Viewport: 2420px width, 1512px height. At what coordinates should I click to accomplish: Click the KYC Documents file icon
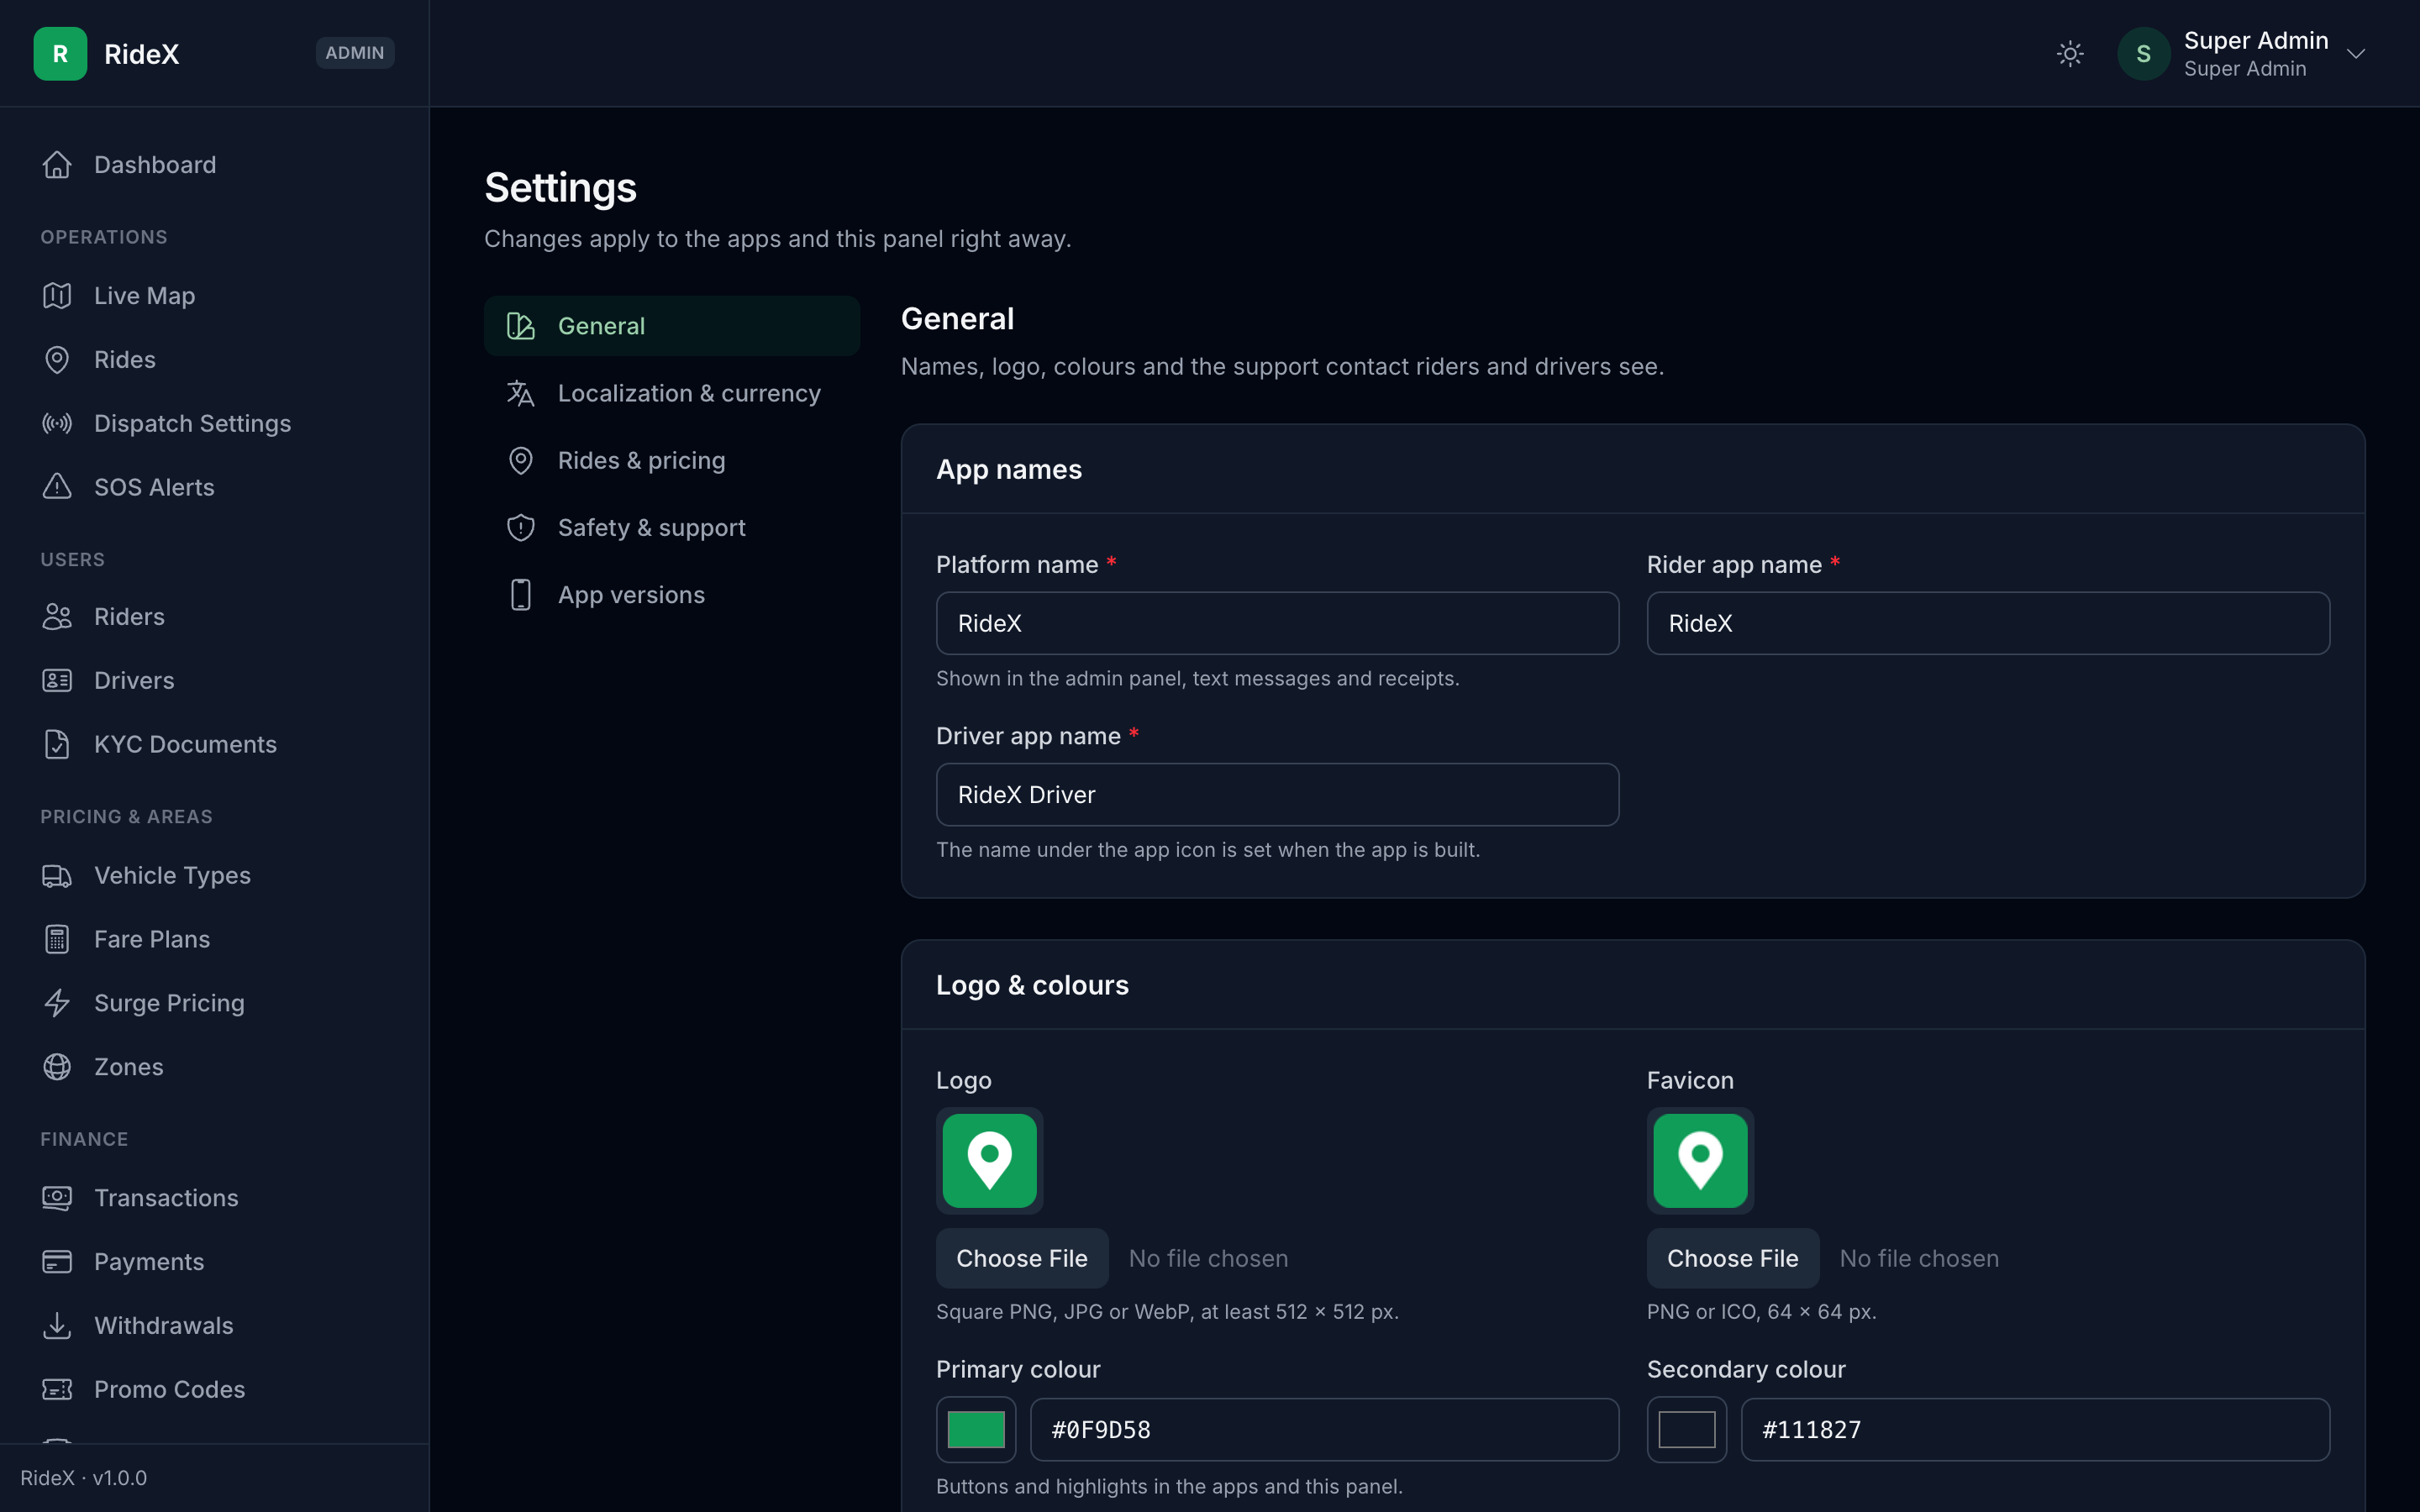[x=57, y=745]
